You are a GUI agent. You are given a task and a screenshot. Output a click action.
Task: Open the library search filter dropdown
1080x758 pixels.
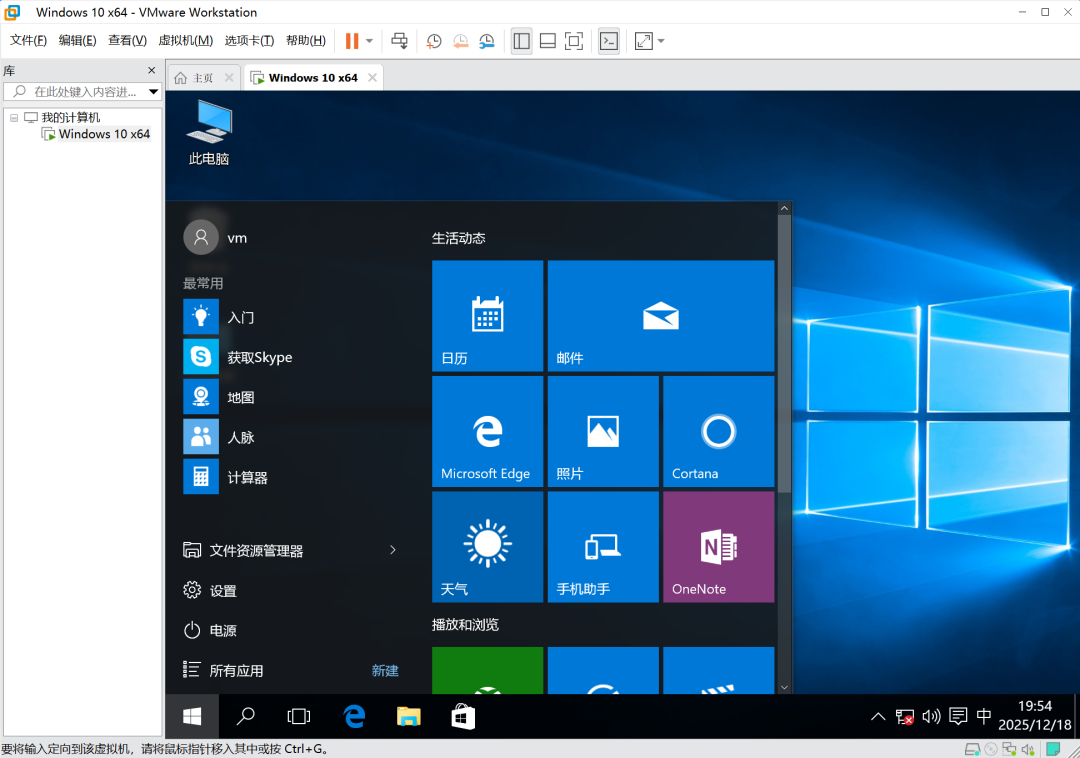pos(154,92)
